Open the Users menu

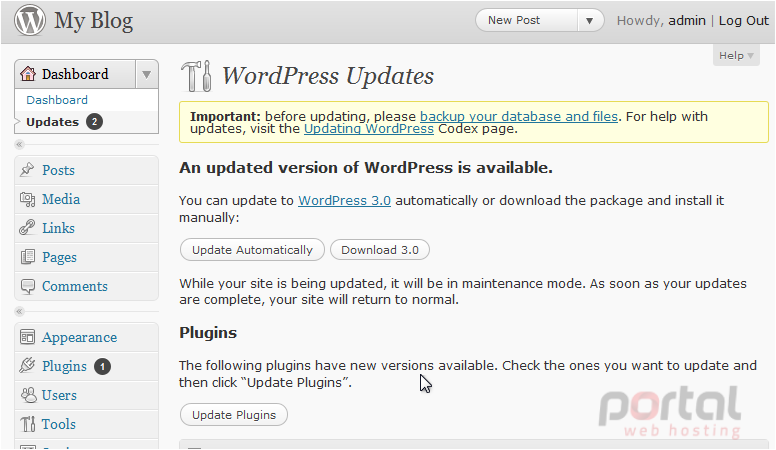tap(59, 395)
